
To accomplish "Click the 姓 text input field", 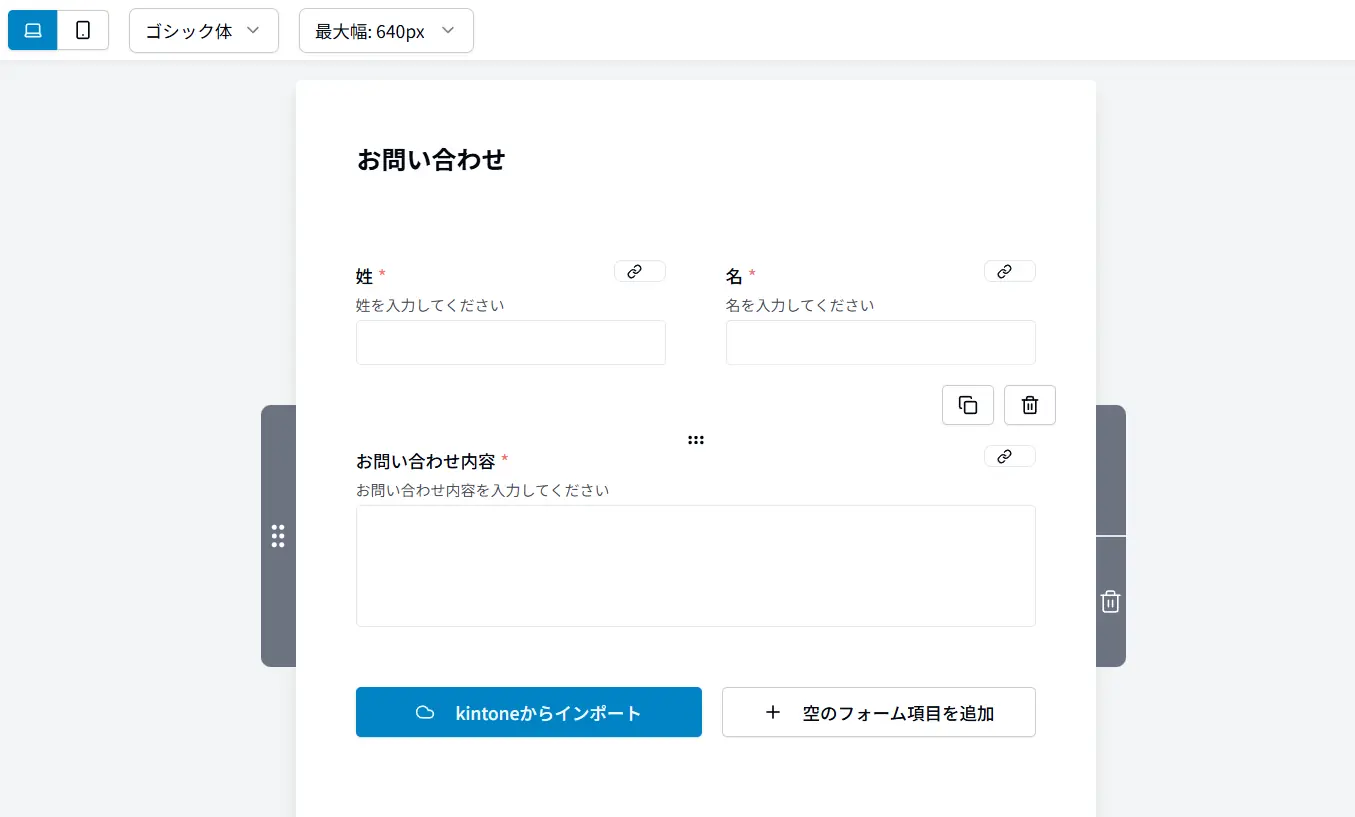I will [x=510, y=342].
